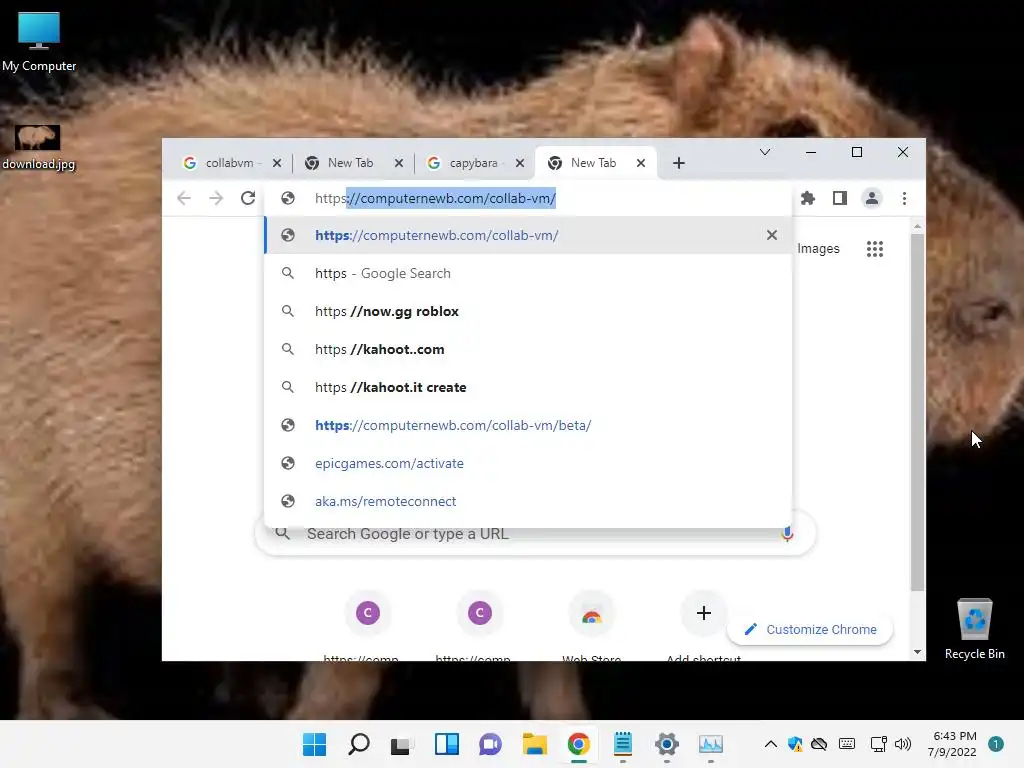Click the browser back arrow
This screenshot has width=1024, height=768.
pyautogui.click(x=184, y=198)
